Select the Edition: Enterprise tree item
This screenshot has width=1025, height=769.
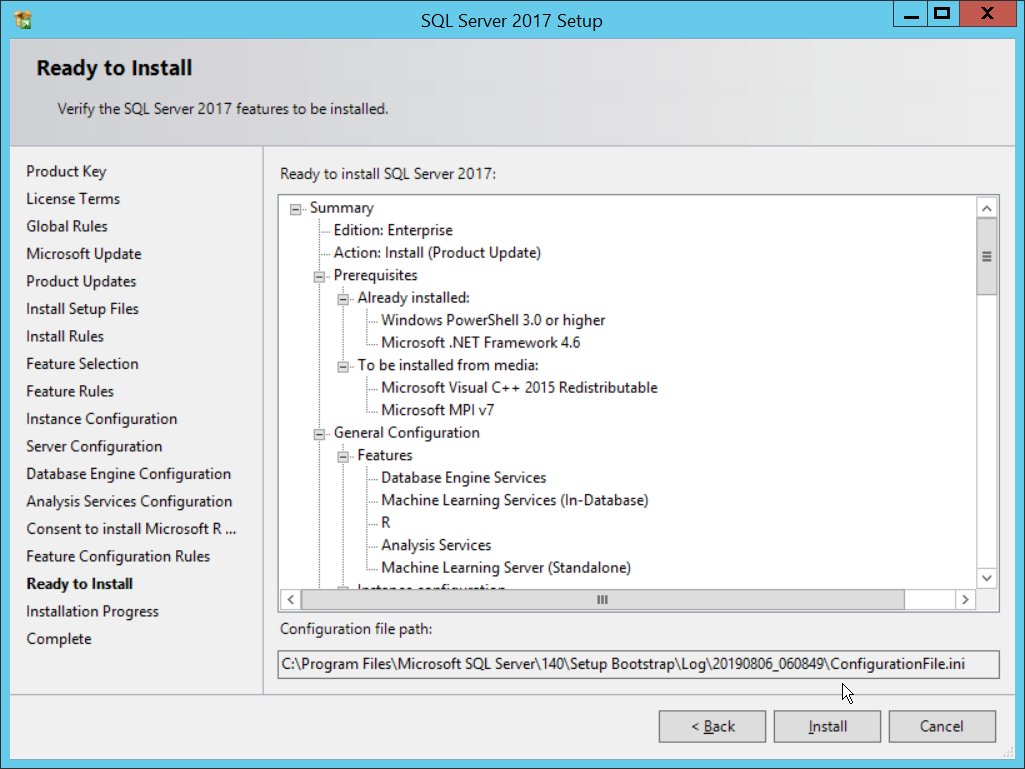coord(392,230)
